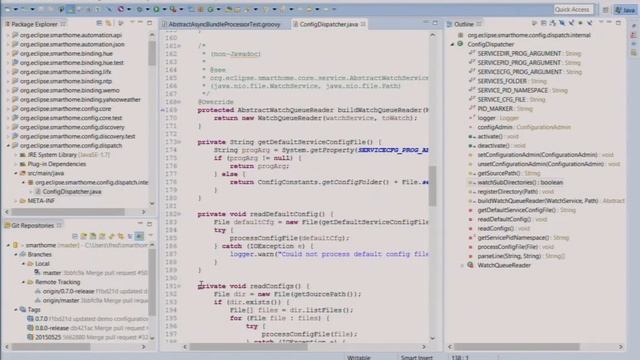The width and height of the screenshot is (640, 360).
Task: Click Clone Git Repository icon
Action: pos(93,236)
